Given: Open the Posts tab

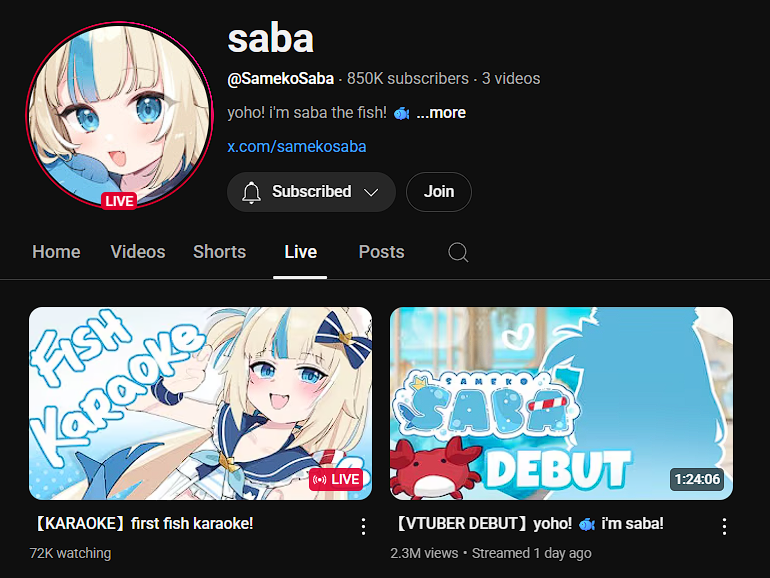Looking at the screenshot, I should 381,252.
